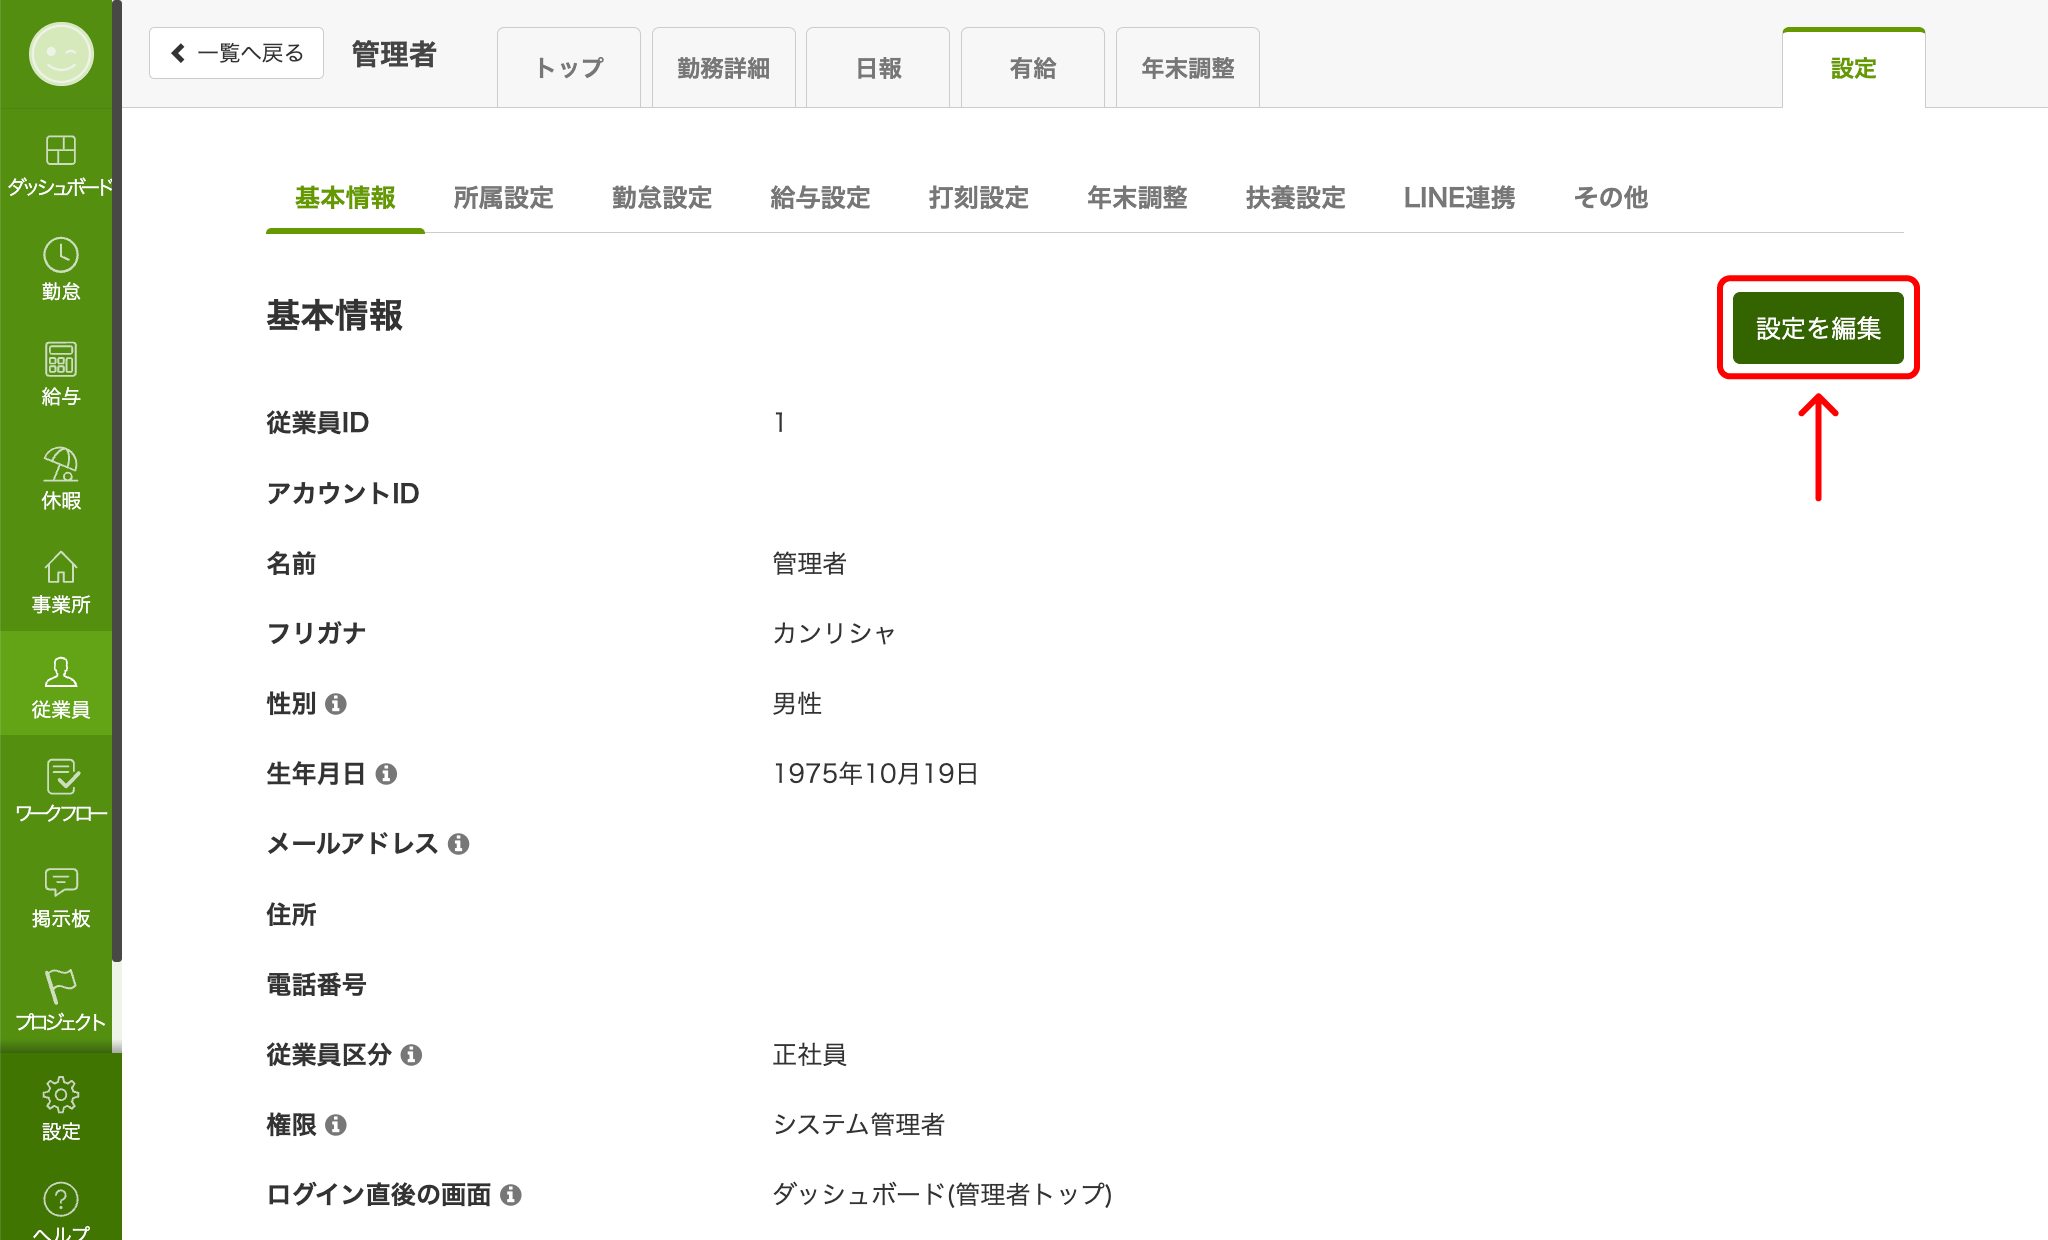2048x1240 pixels.
Task: Open the その他 sub-tab
Action: tap(1611, 198)
